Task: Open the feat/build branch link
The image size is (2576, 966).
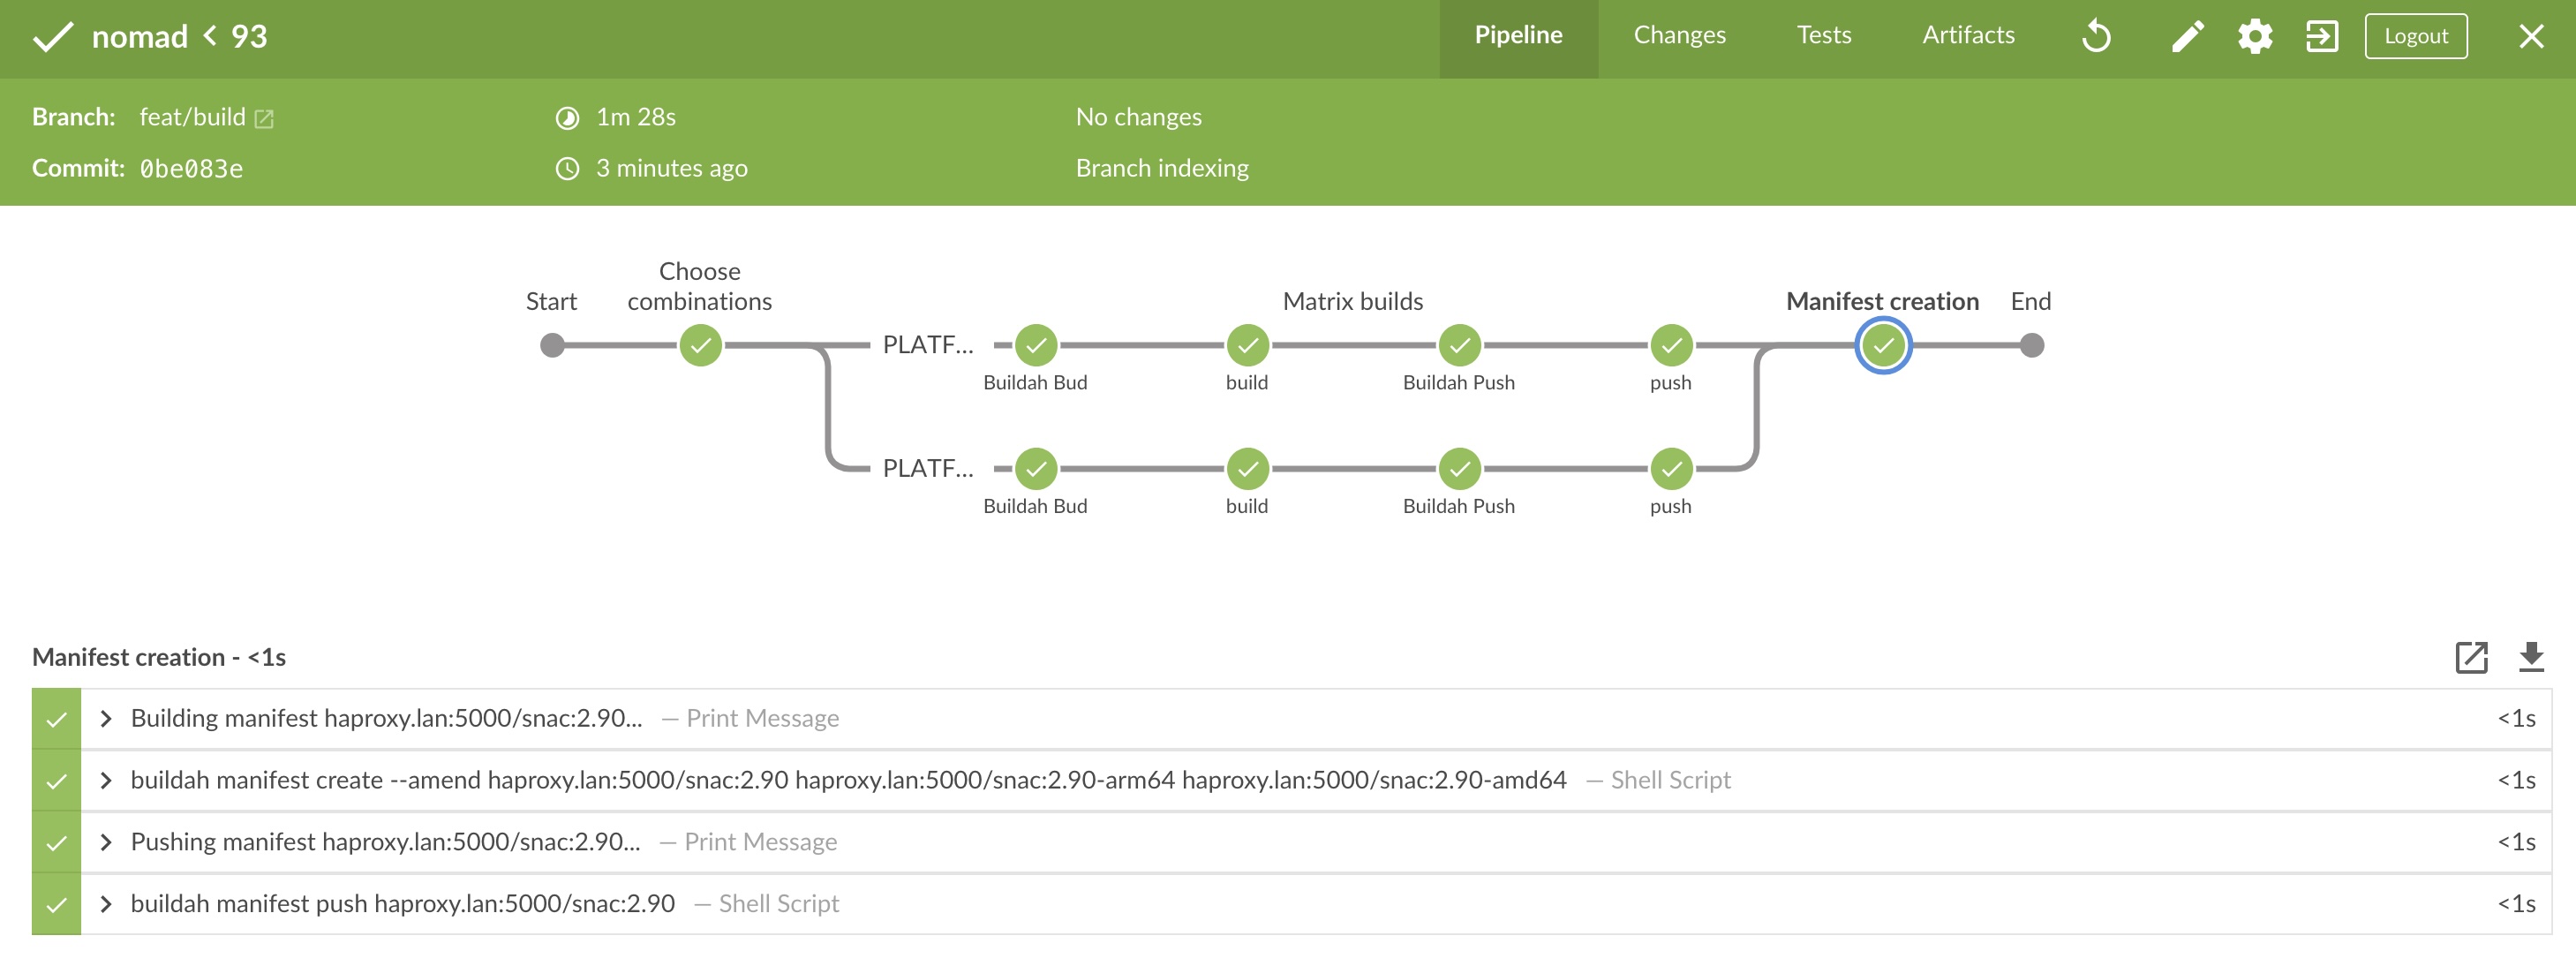Action: point(192,117)
